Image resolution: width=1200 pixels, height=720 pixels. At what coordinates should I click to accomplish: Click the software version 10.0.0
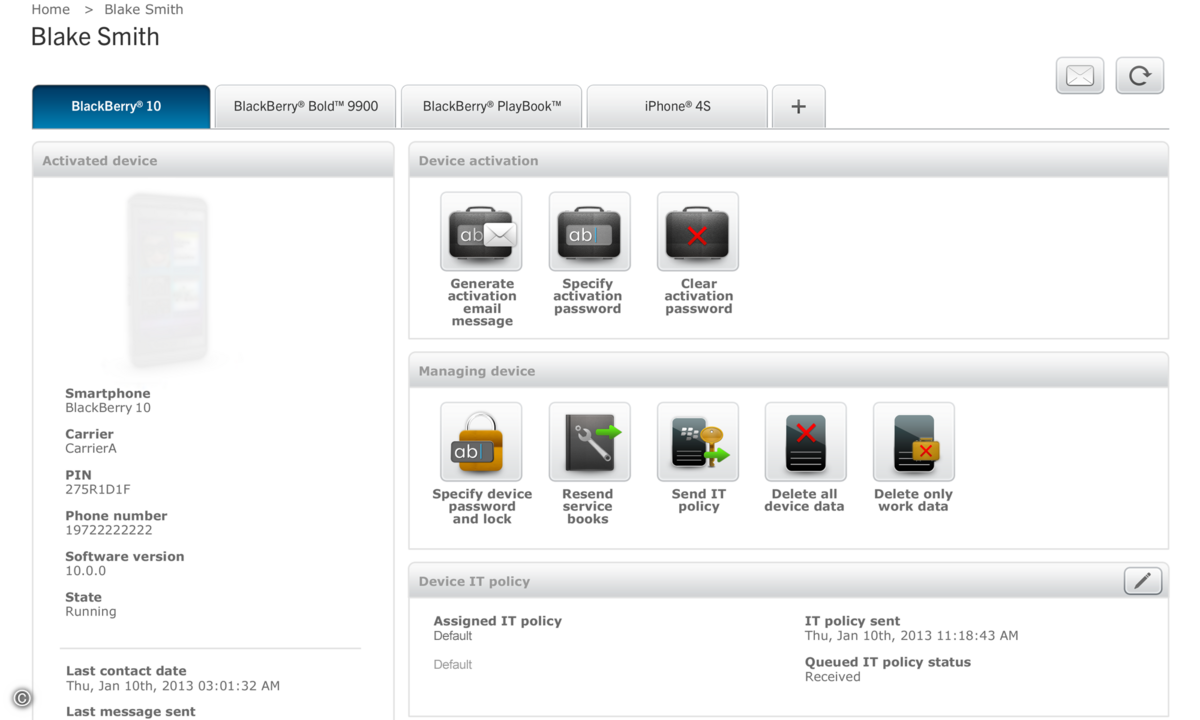(85, 571)
